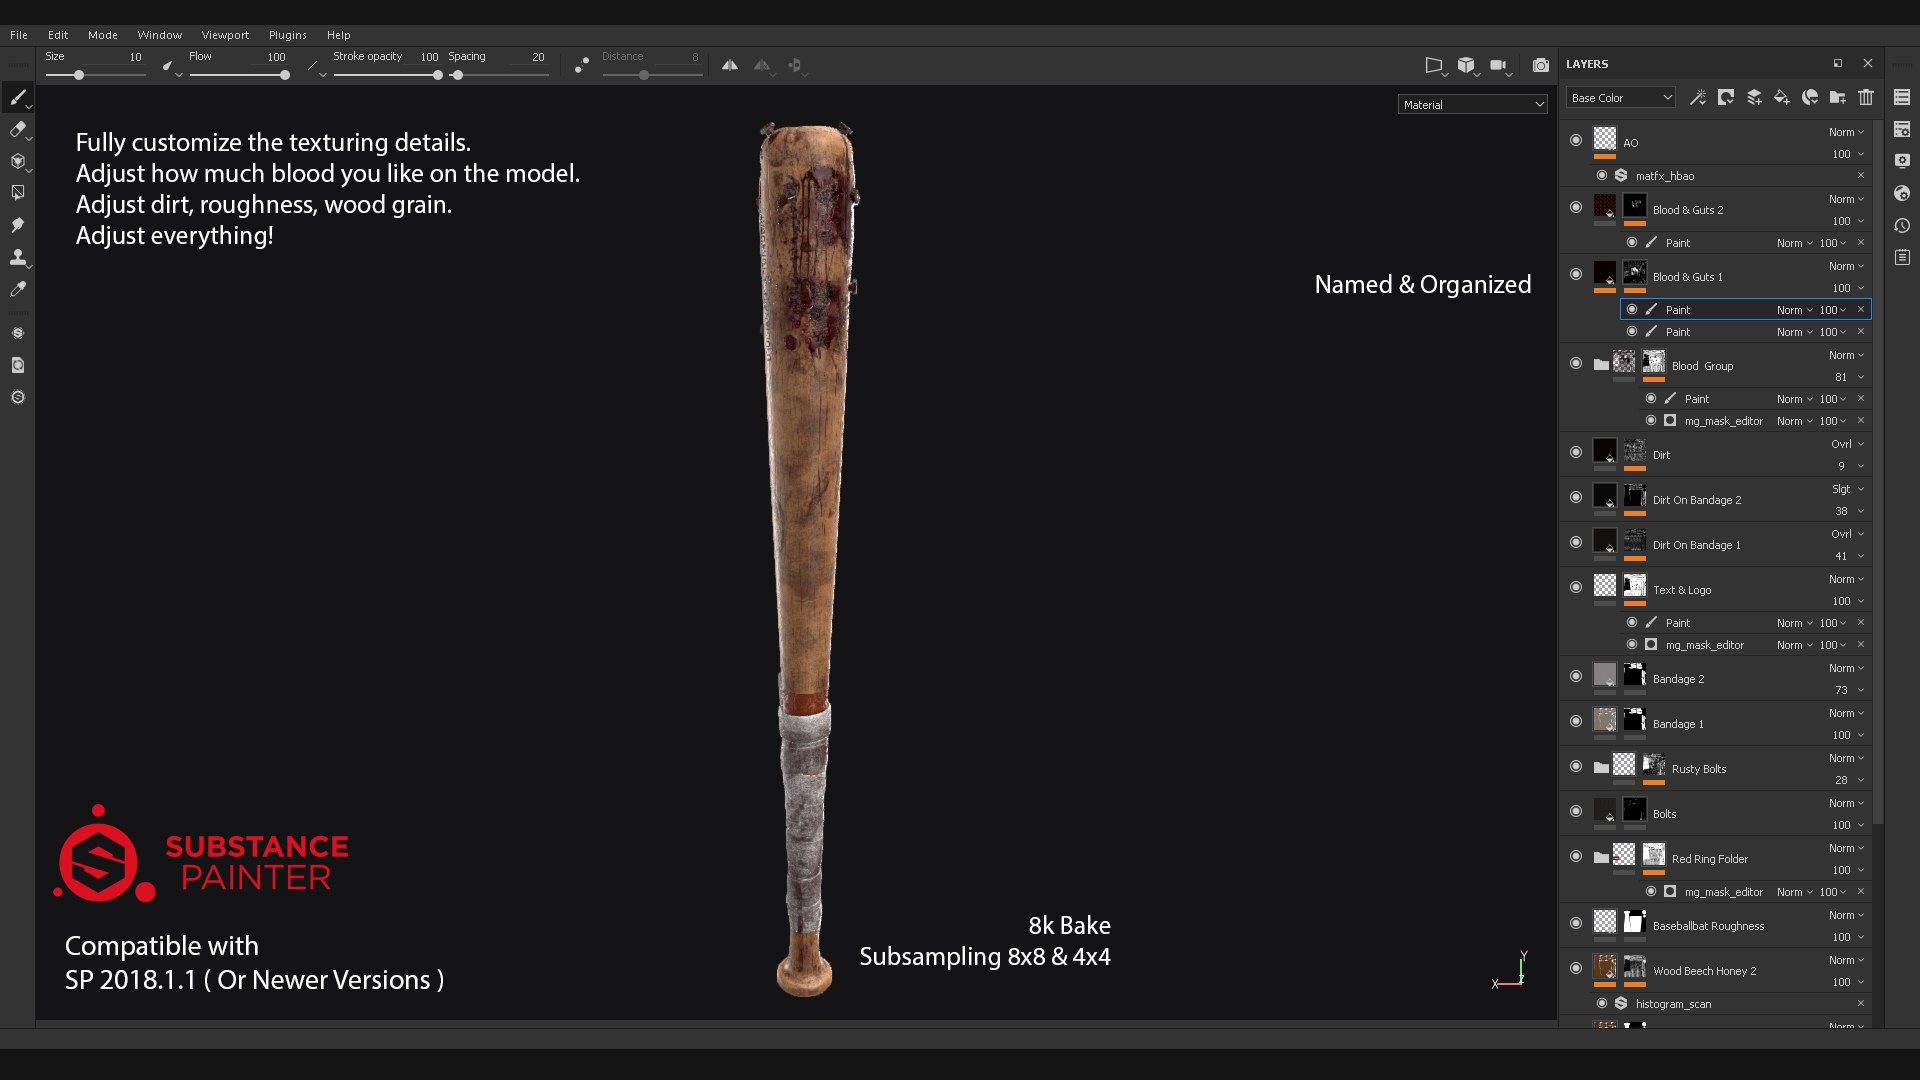Screen dimensions: 1920x1080
Task: Open blend mode of Dirt On Bandage 2
Action: (1847, 489)
